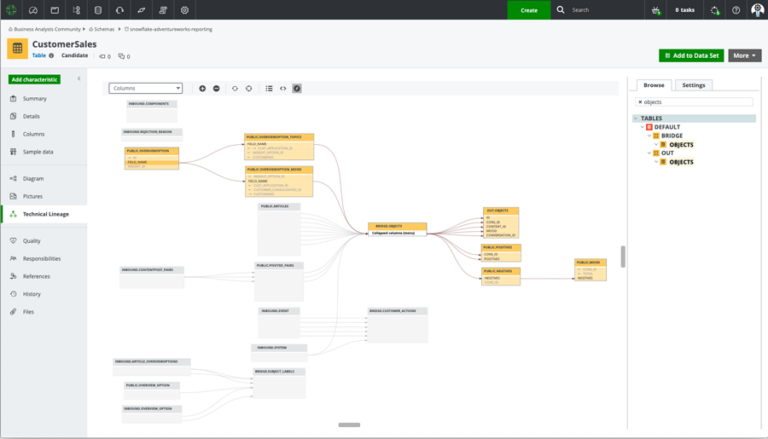Click the magnifier search icon
The height and width of the screenshot is (439, 768).
click(561, 10)
